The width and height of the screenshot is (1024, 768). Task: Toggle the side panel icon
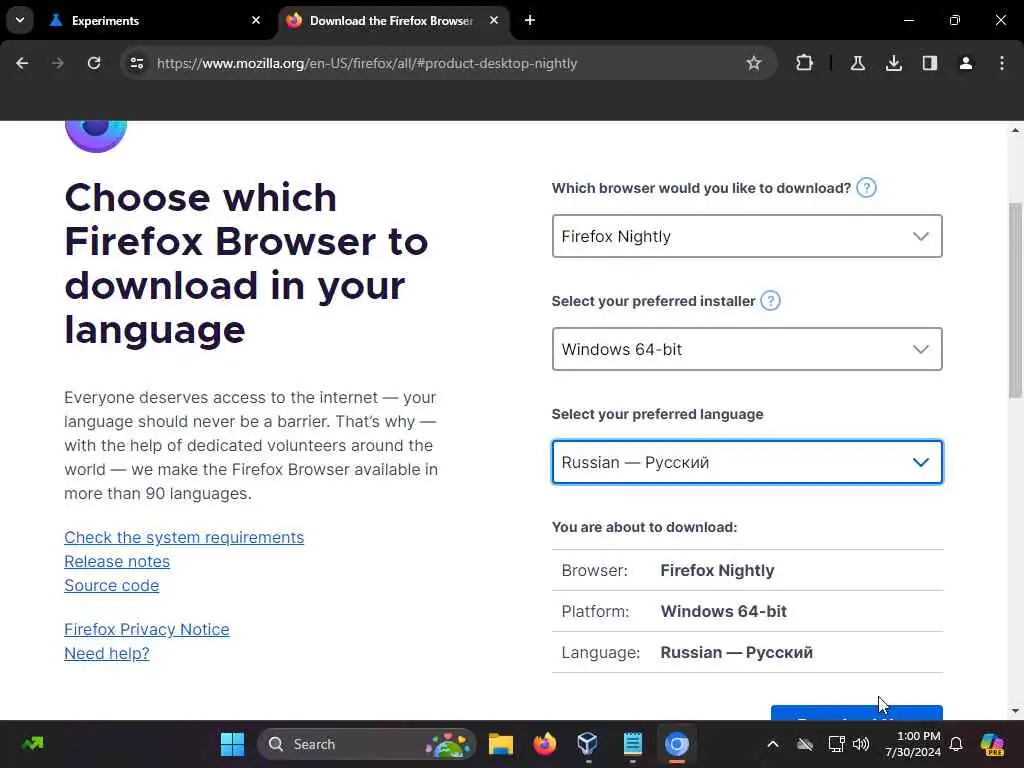929,63
